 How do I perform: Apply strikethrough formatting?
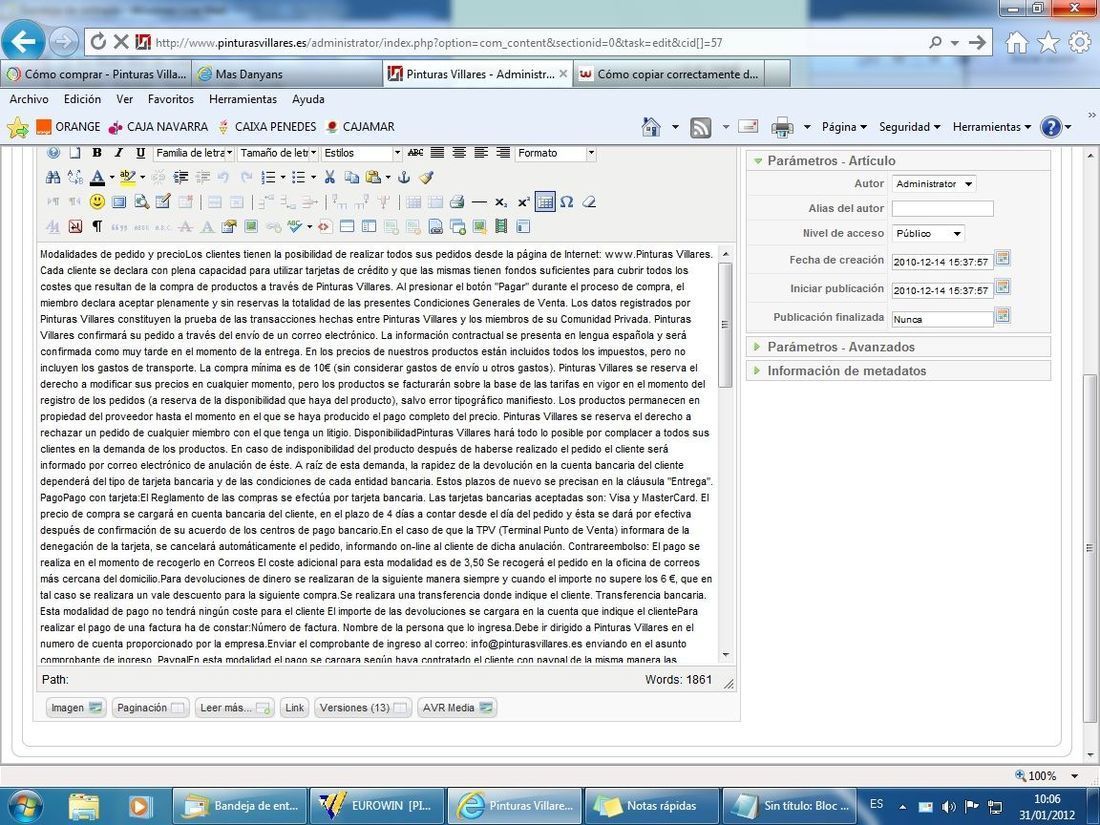pyautogui.click(x=415, y=153)
